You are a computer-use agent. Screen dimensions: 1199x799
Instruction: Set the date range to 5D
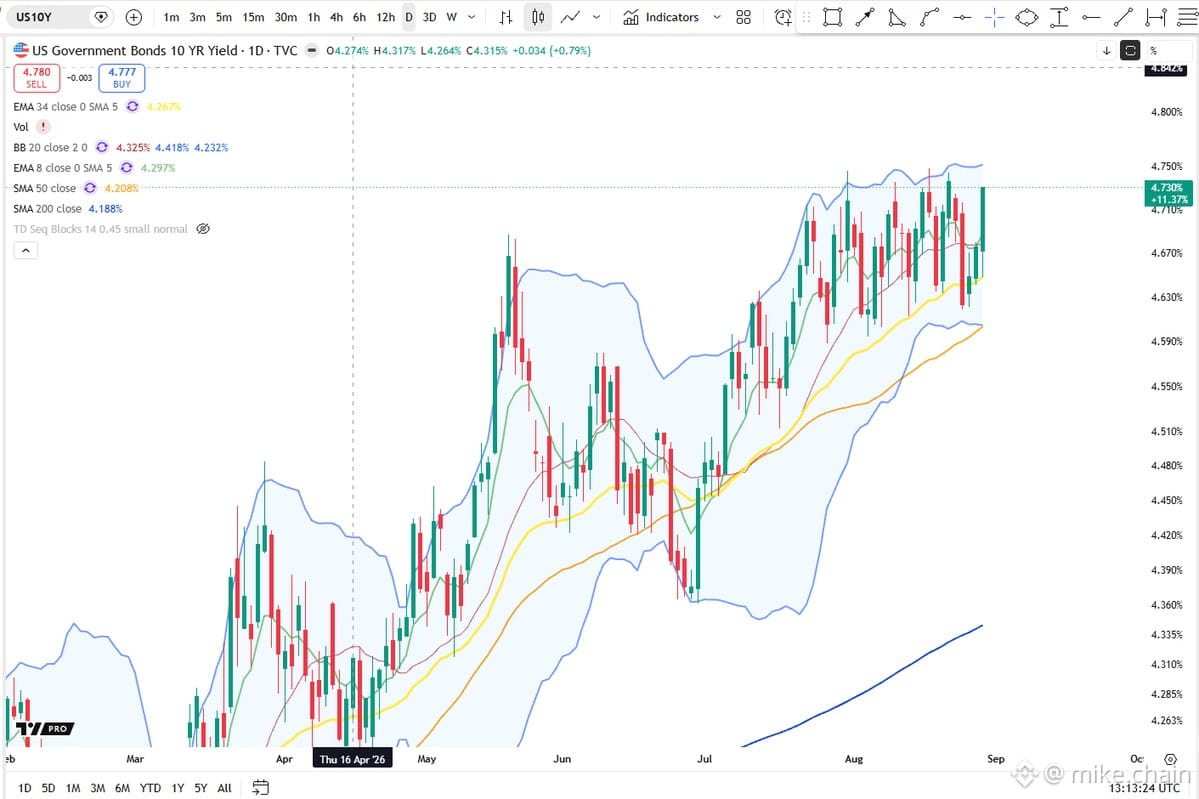click(48, 788)
